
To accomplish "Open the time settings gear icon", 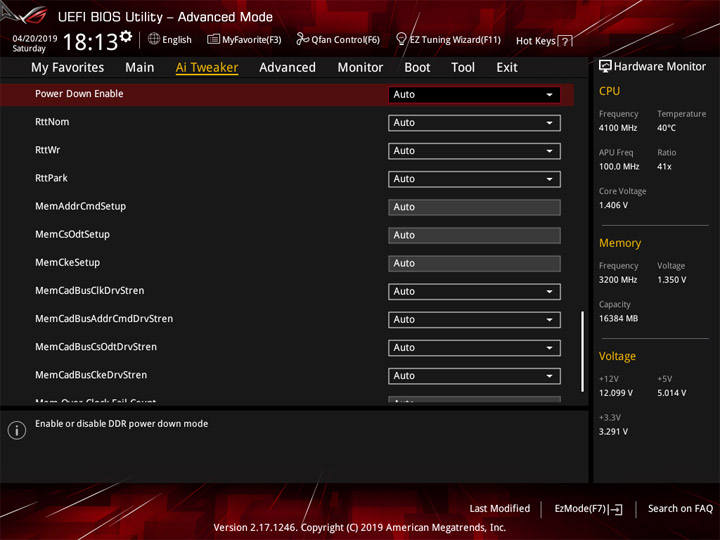I will coord(126,36).
